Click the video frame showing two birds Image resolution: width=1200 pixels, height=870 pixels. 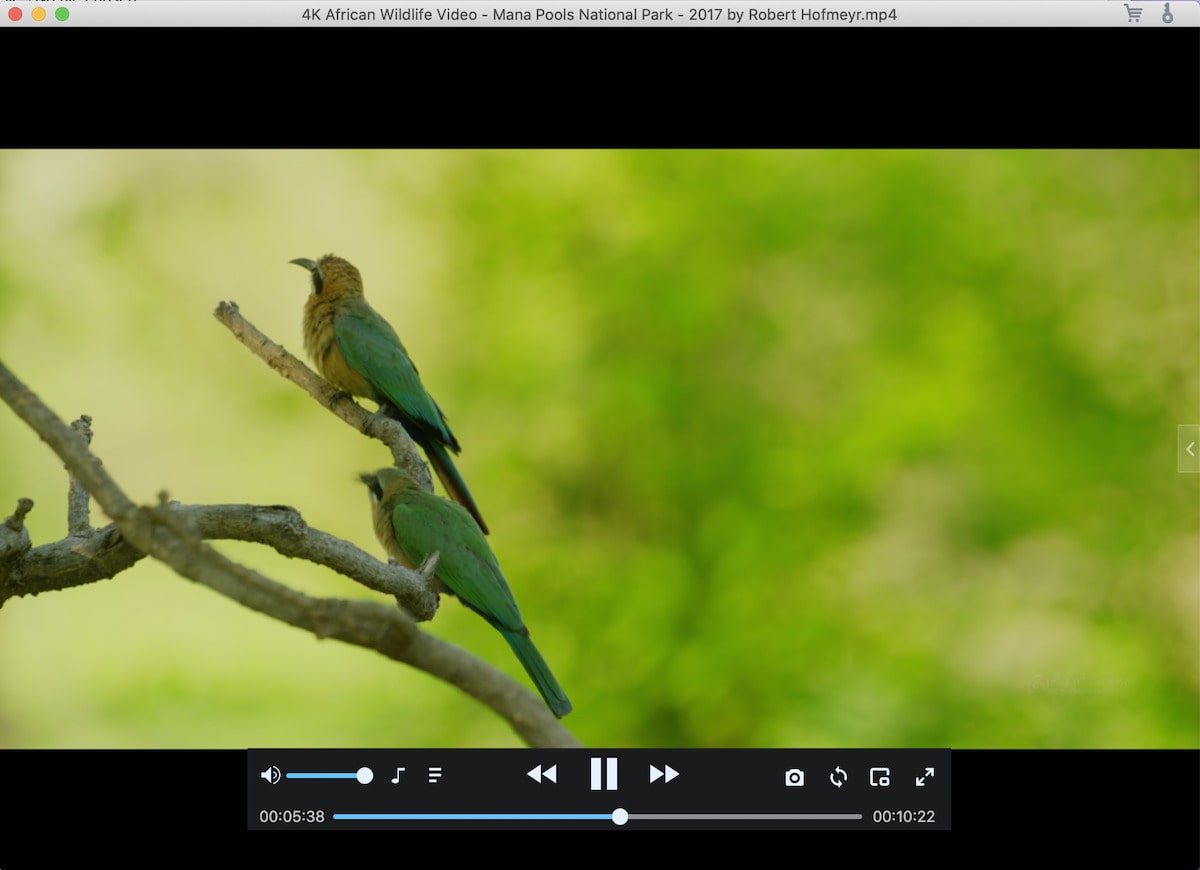point(600,448)
